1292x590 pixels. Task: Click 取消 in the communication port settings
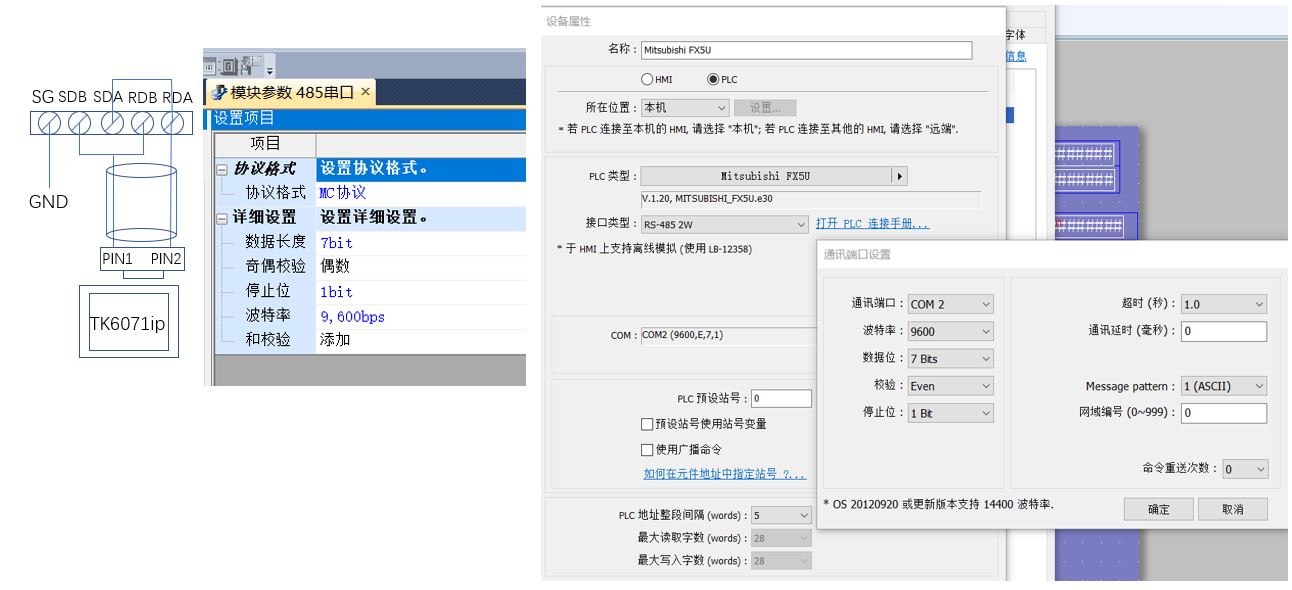point(1232,509)
